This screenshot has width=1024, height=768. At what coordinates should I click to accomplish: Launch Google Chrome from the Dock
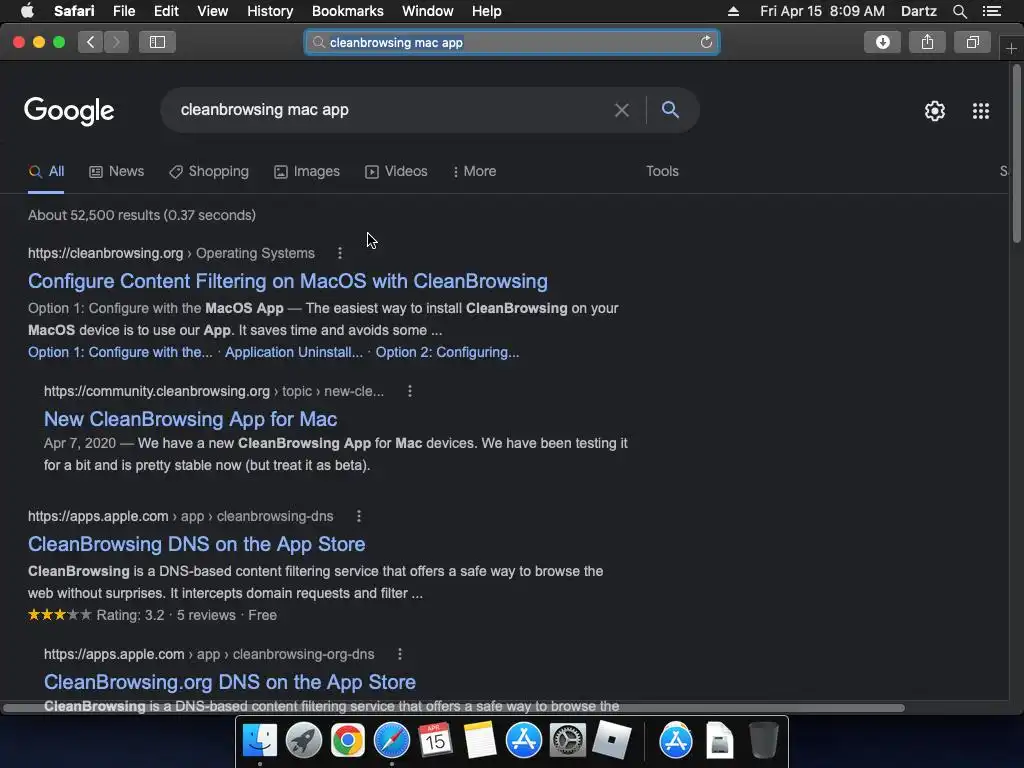coord(347,741)
